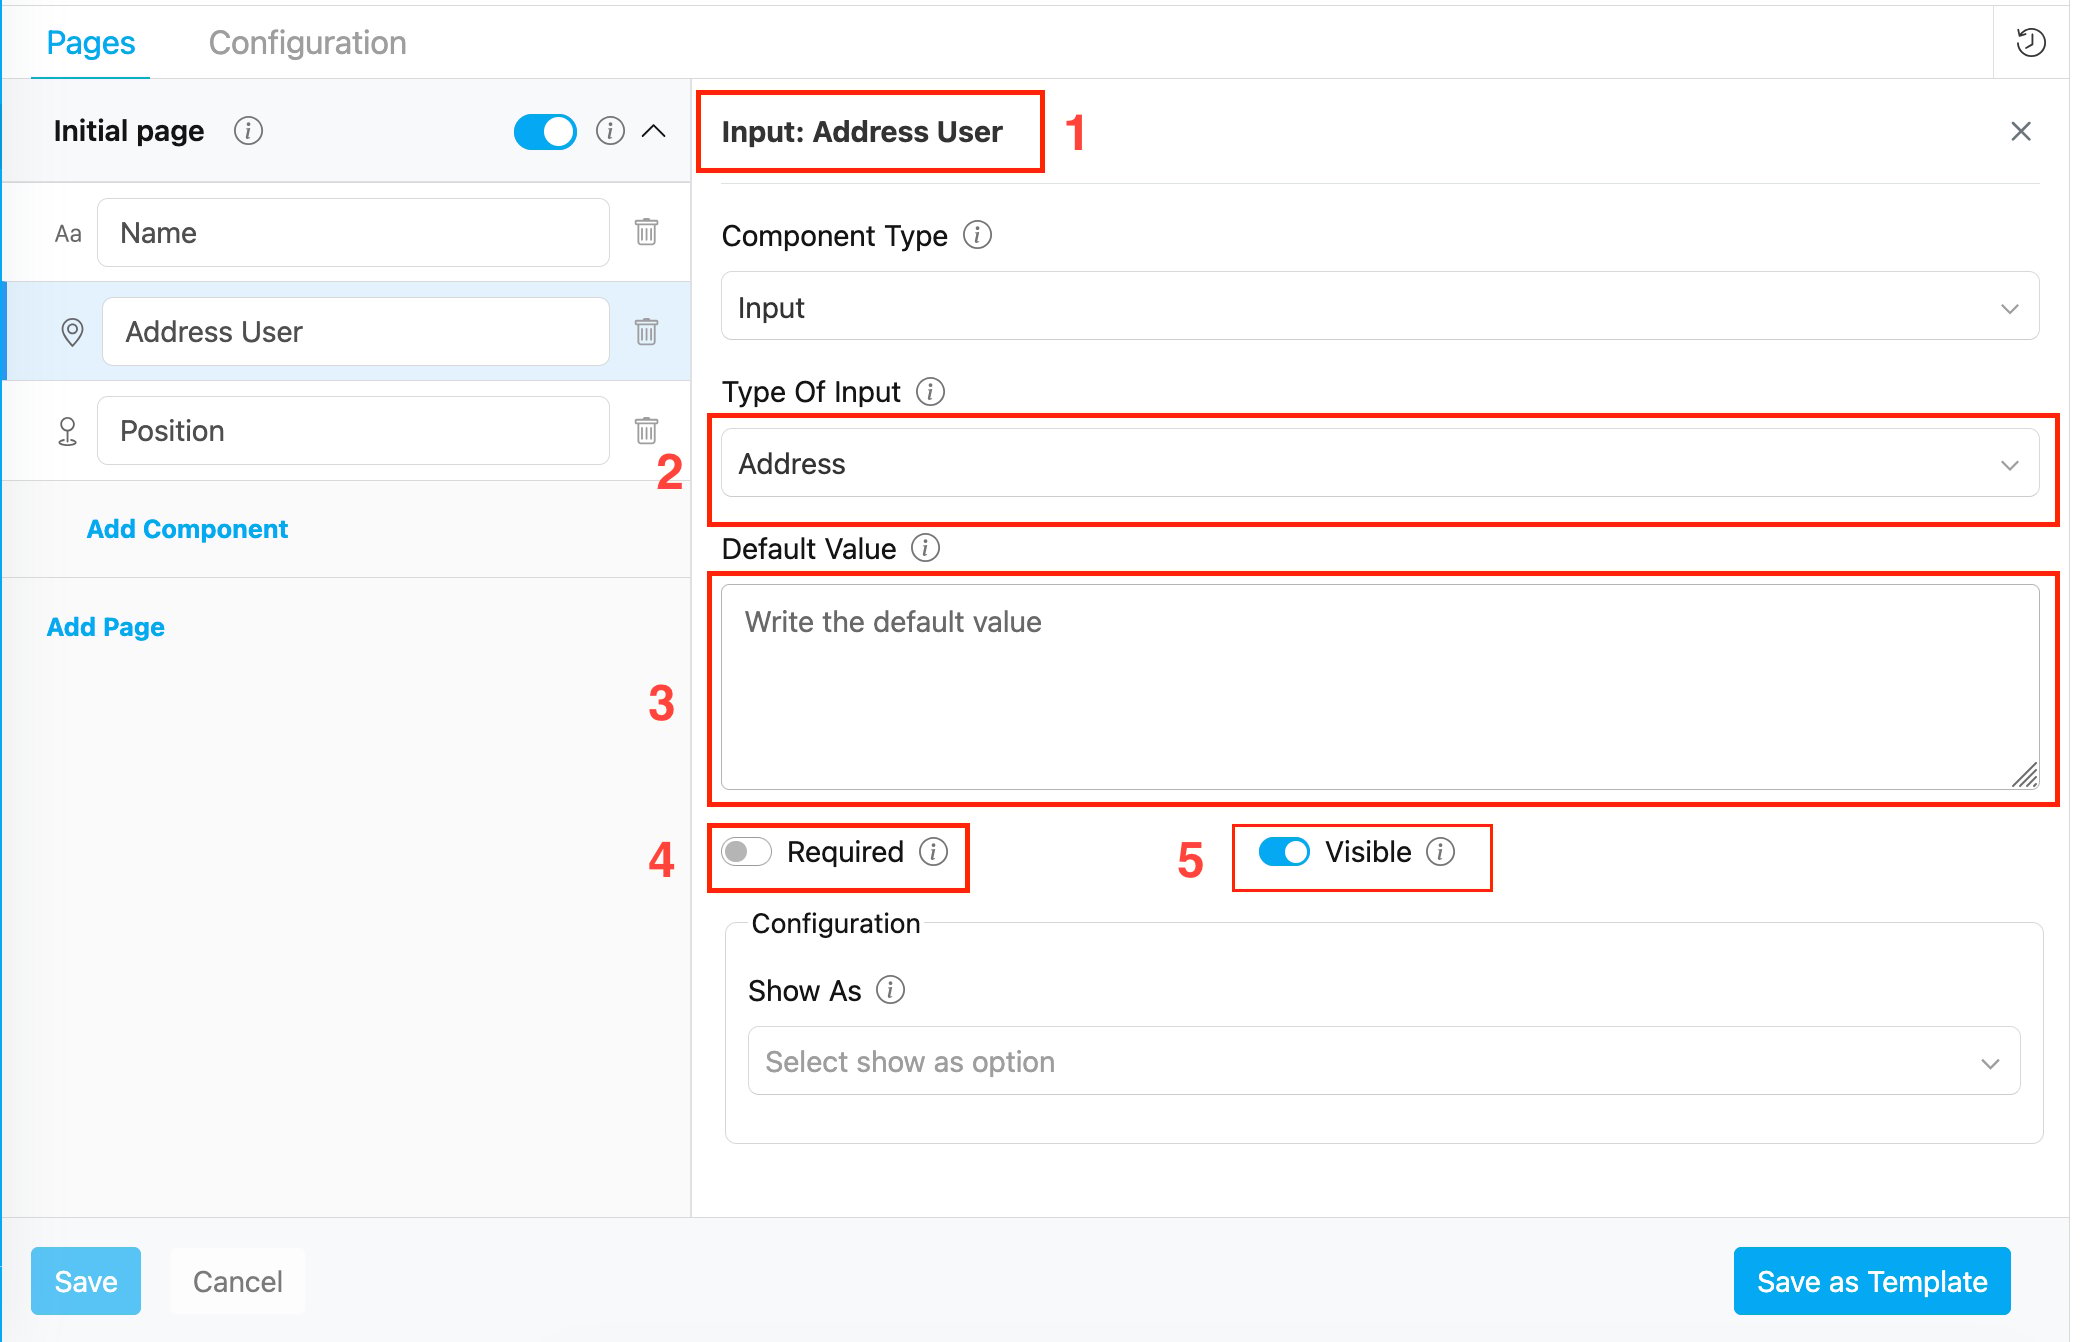2086x1342 pixels.
Task: Select the Address User component field
Action: point(355,331)
